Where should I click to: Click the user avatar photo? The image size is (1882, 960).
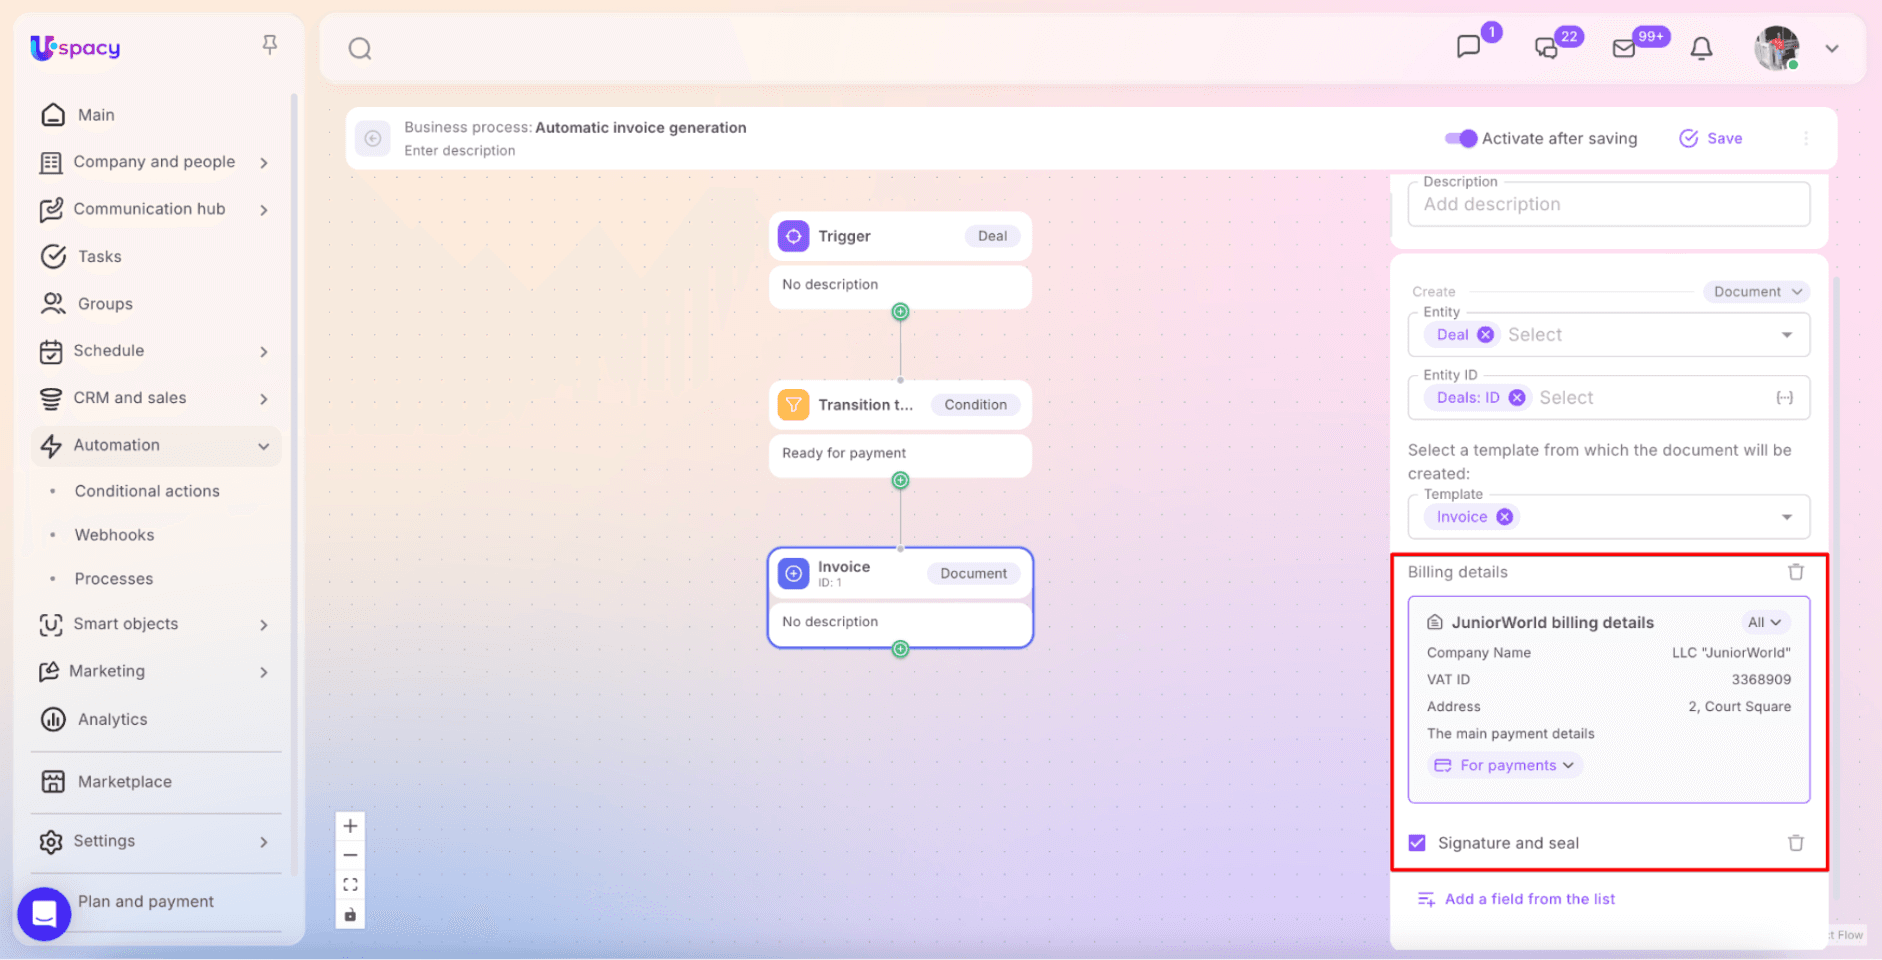click(x=1777, y=48)
